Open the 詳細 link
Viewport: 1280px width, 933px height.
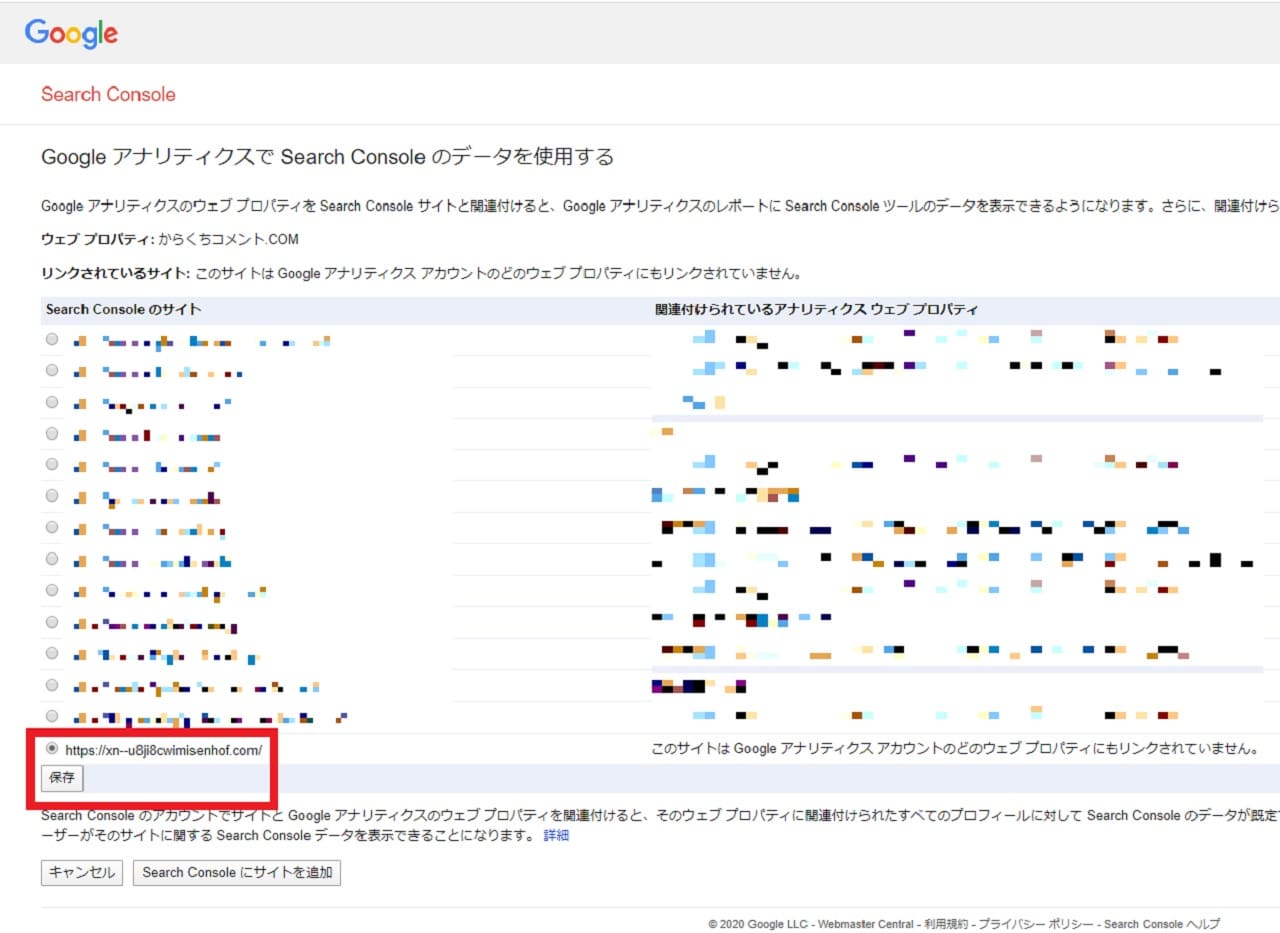click(556, 835)
